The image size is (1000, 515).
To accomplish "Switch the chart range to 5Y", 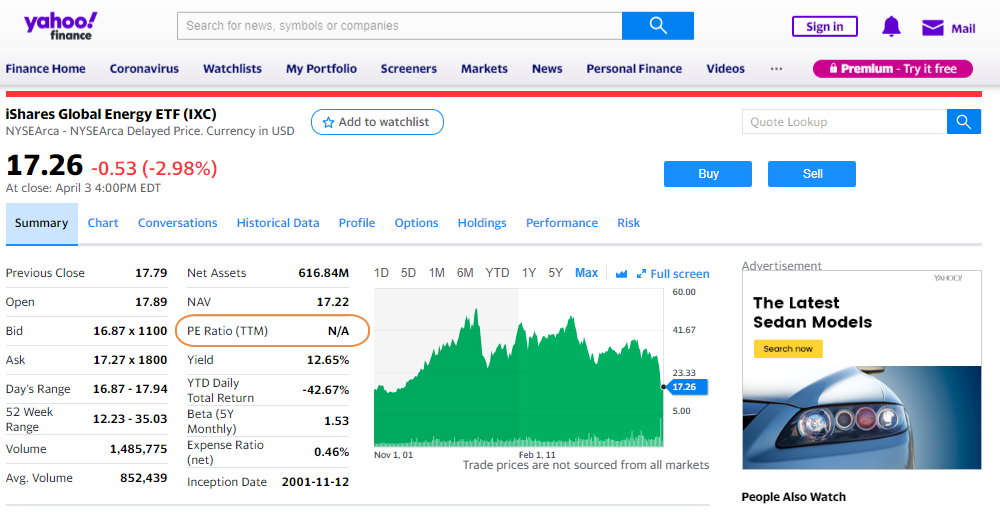I will click(555, 273).
